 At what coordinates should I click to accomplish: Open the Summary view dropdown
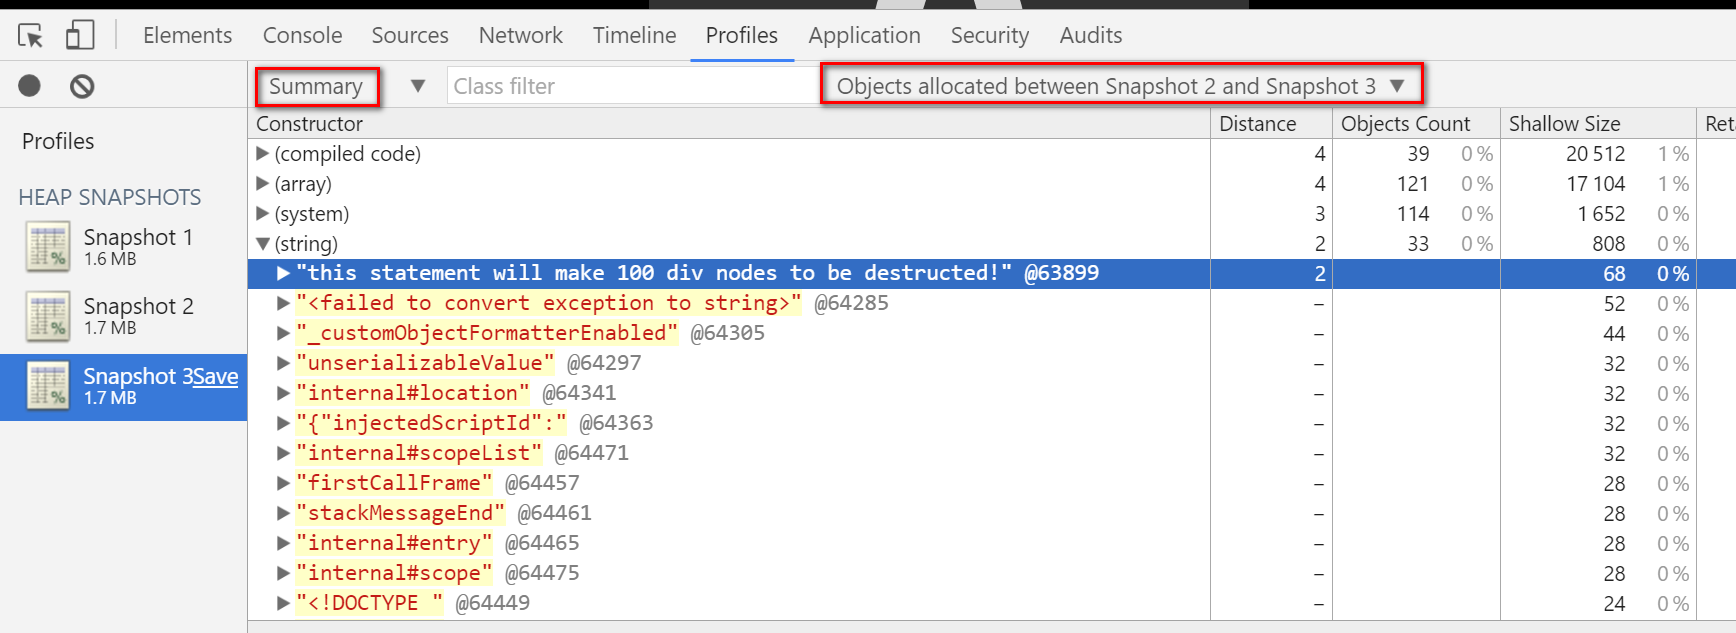click(316, 86)
